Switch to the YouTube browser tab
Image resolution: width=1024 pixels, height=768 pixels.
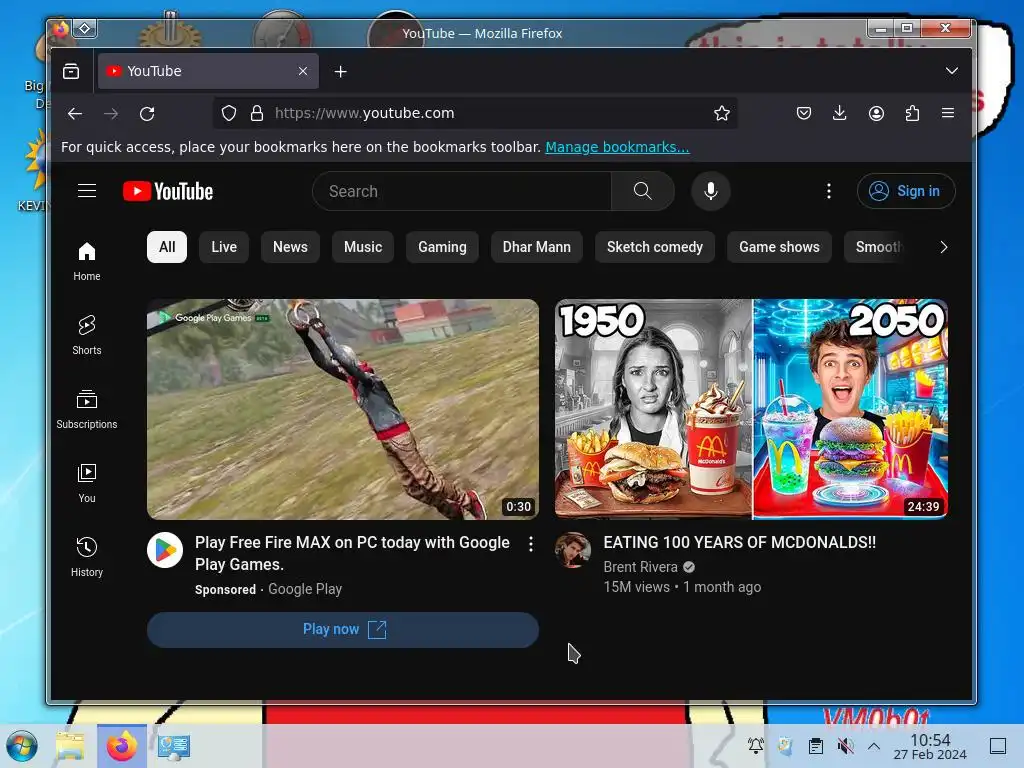pos(208,71)
